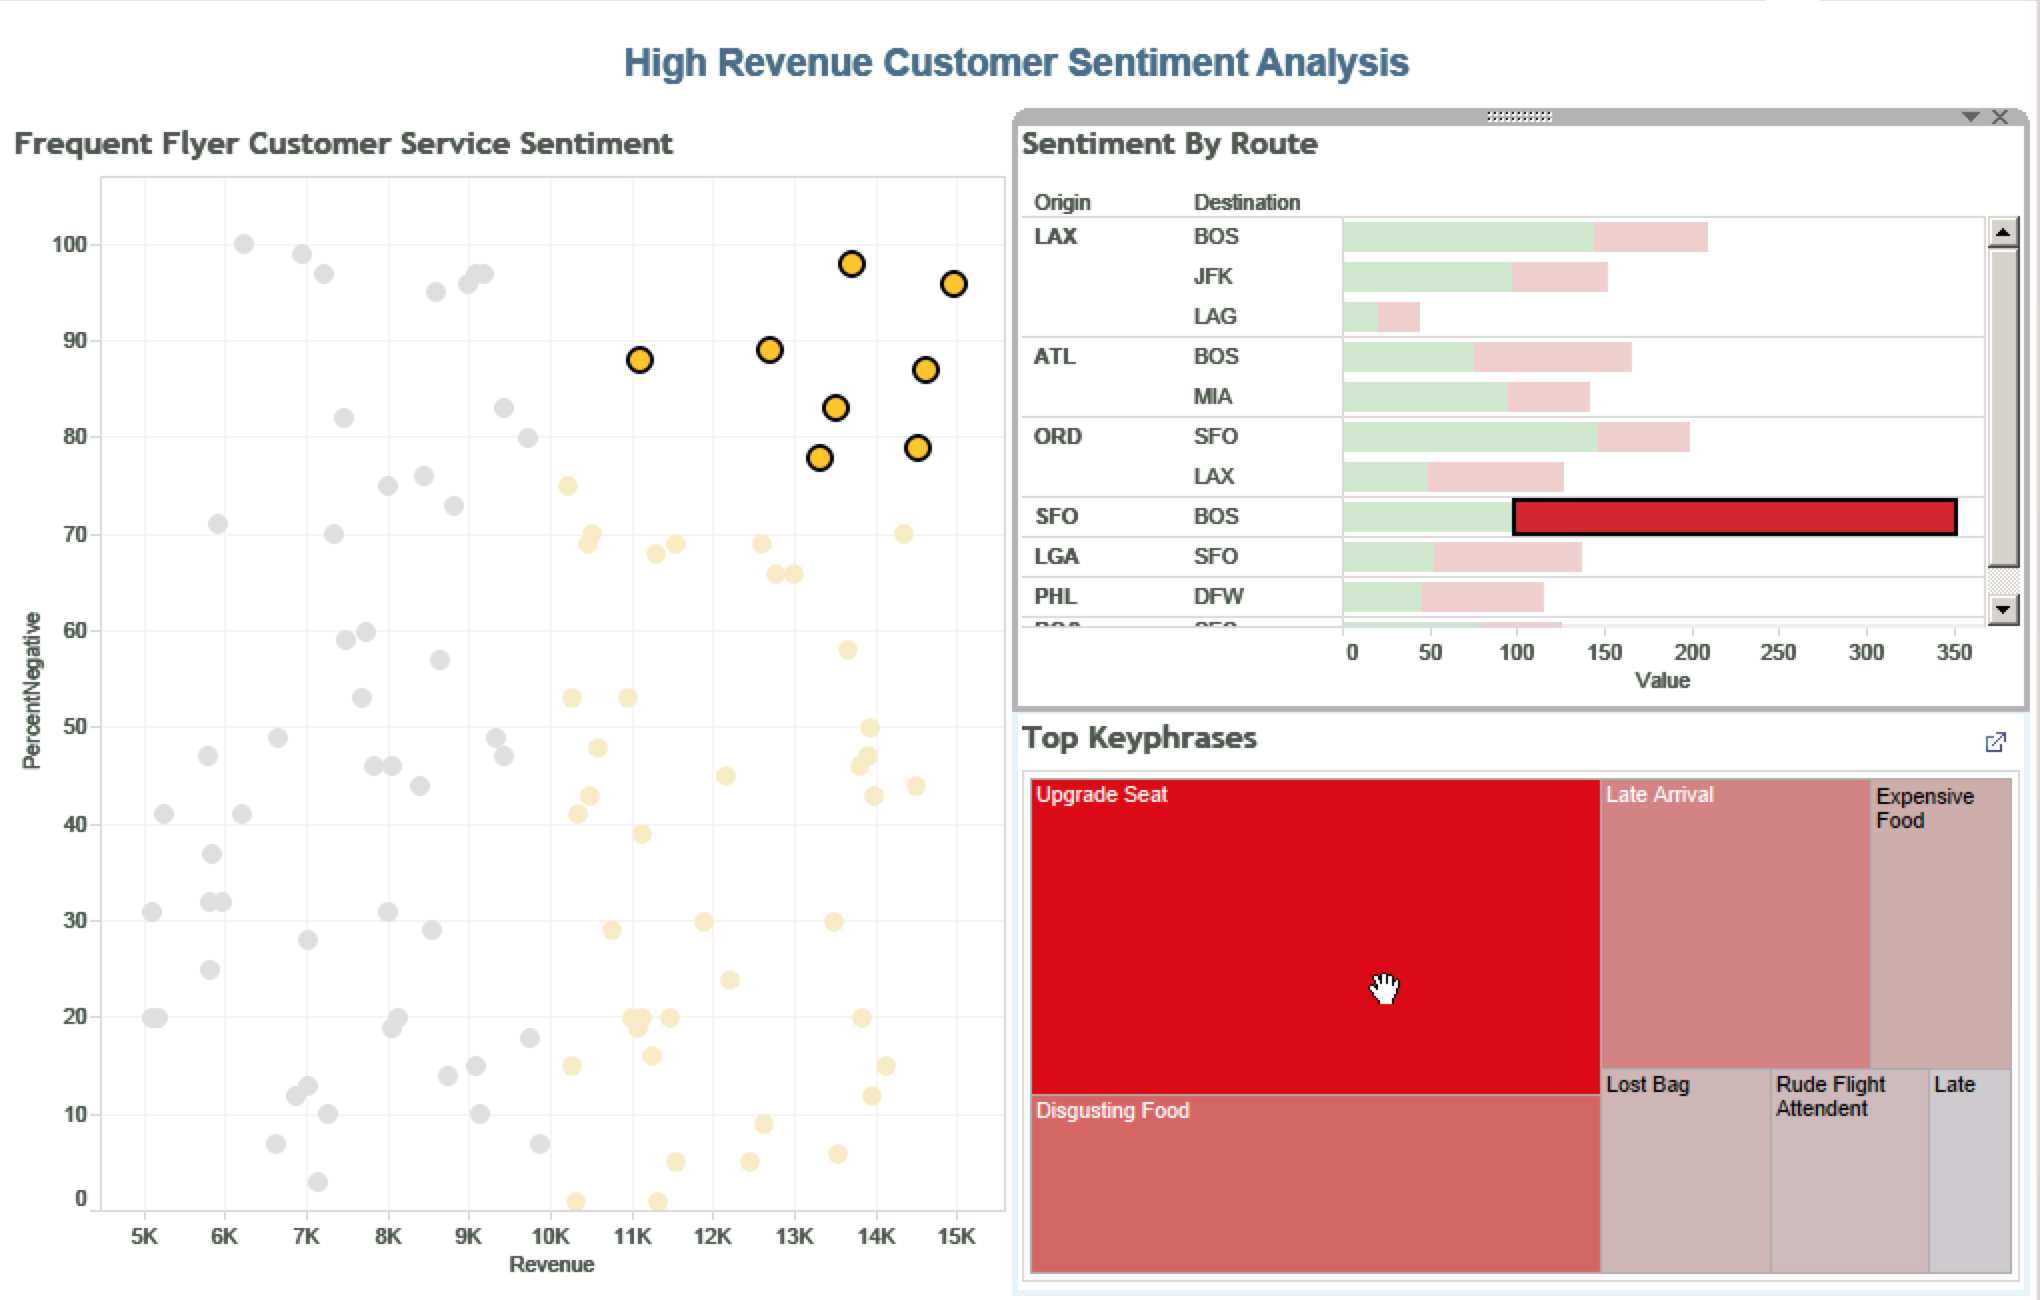Screen dimensions: 2040x1300
Task: Click the scroll down arrow in route list
Action: pyautogui.click(x=2002, y=609)
